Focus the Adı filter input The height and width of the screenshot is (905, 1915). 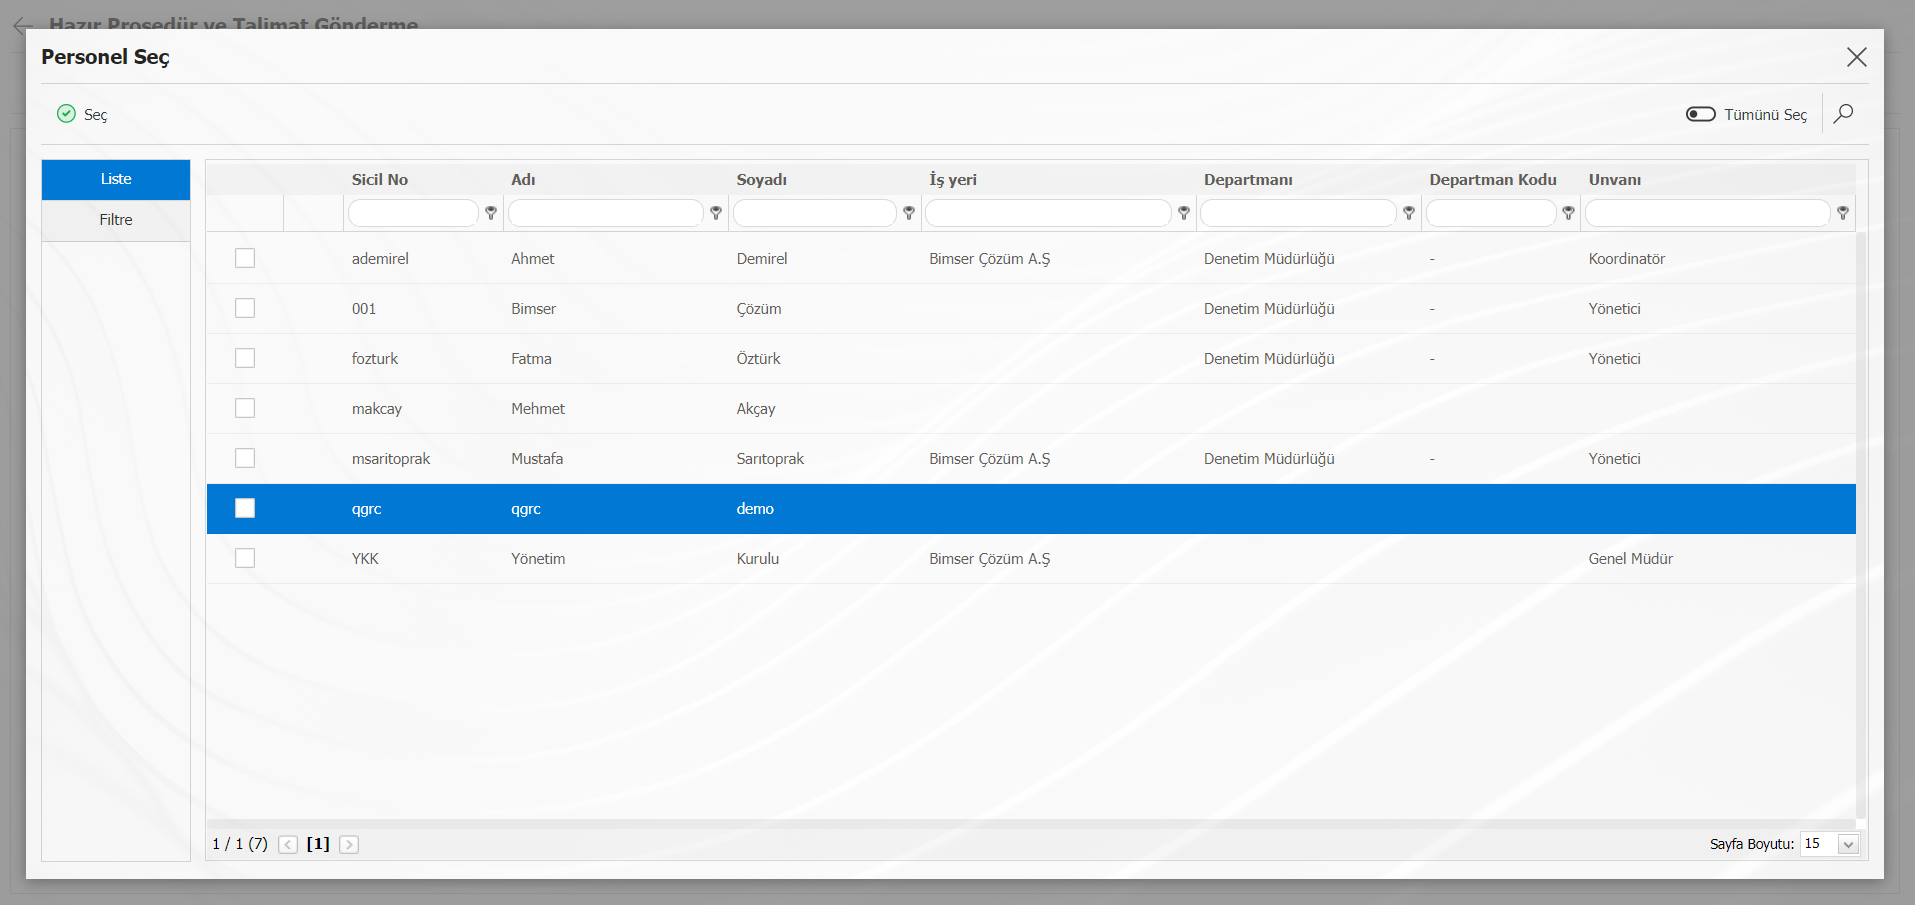coord(606,213)
